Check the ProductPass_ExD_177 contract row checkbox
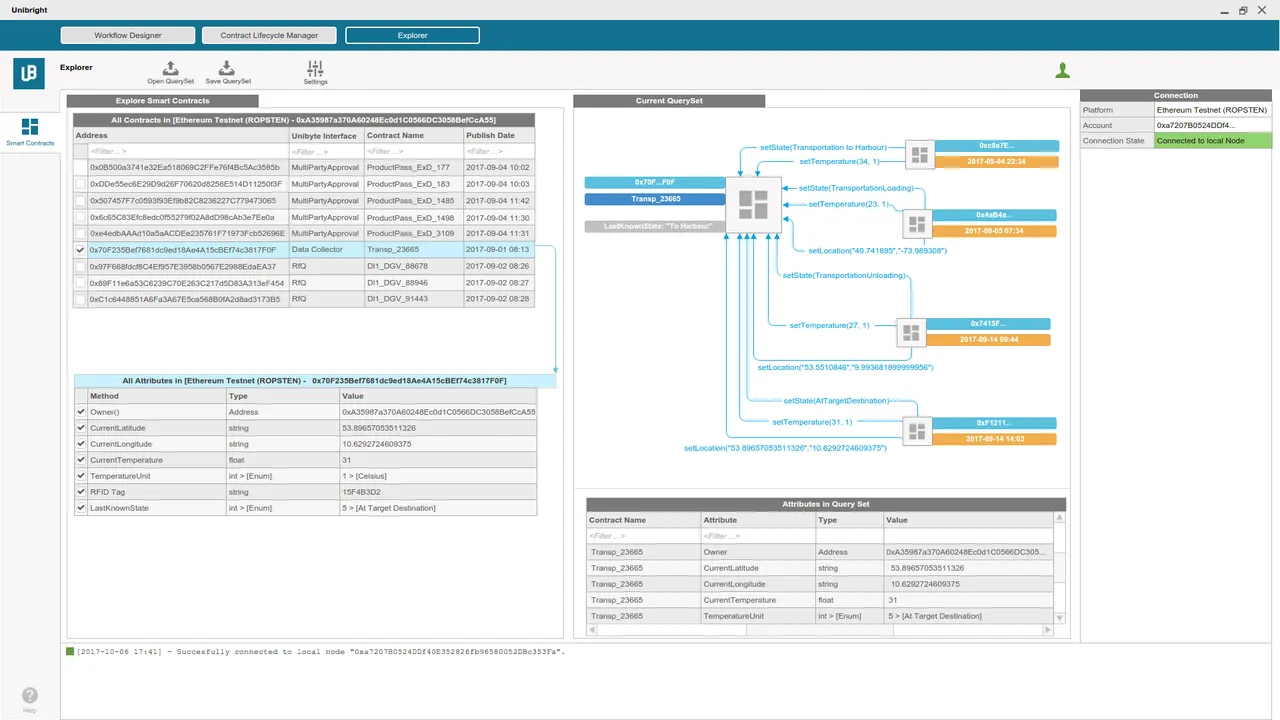This screenshot has height=720, width=1280. (80, 167)
